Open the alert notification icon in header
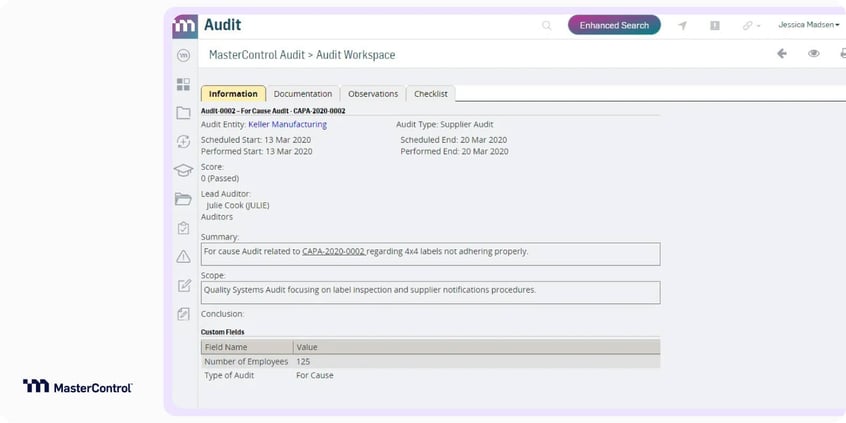The image size is (846, 423). [x=715, y=25]
